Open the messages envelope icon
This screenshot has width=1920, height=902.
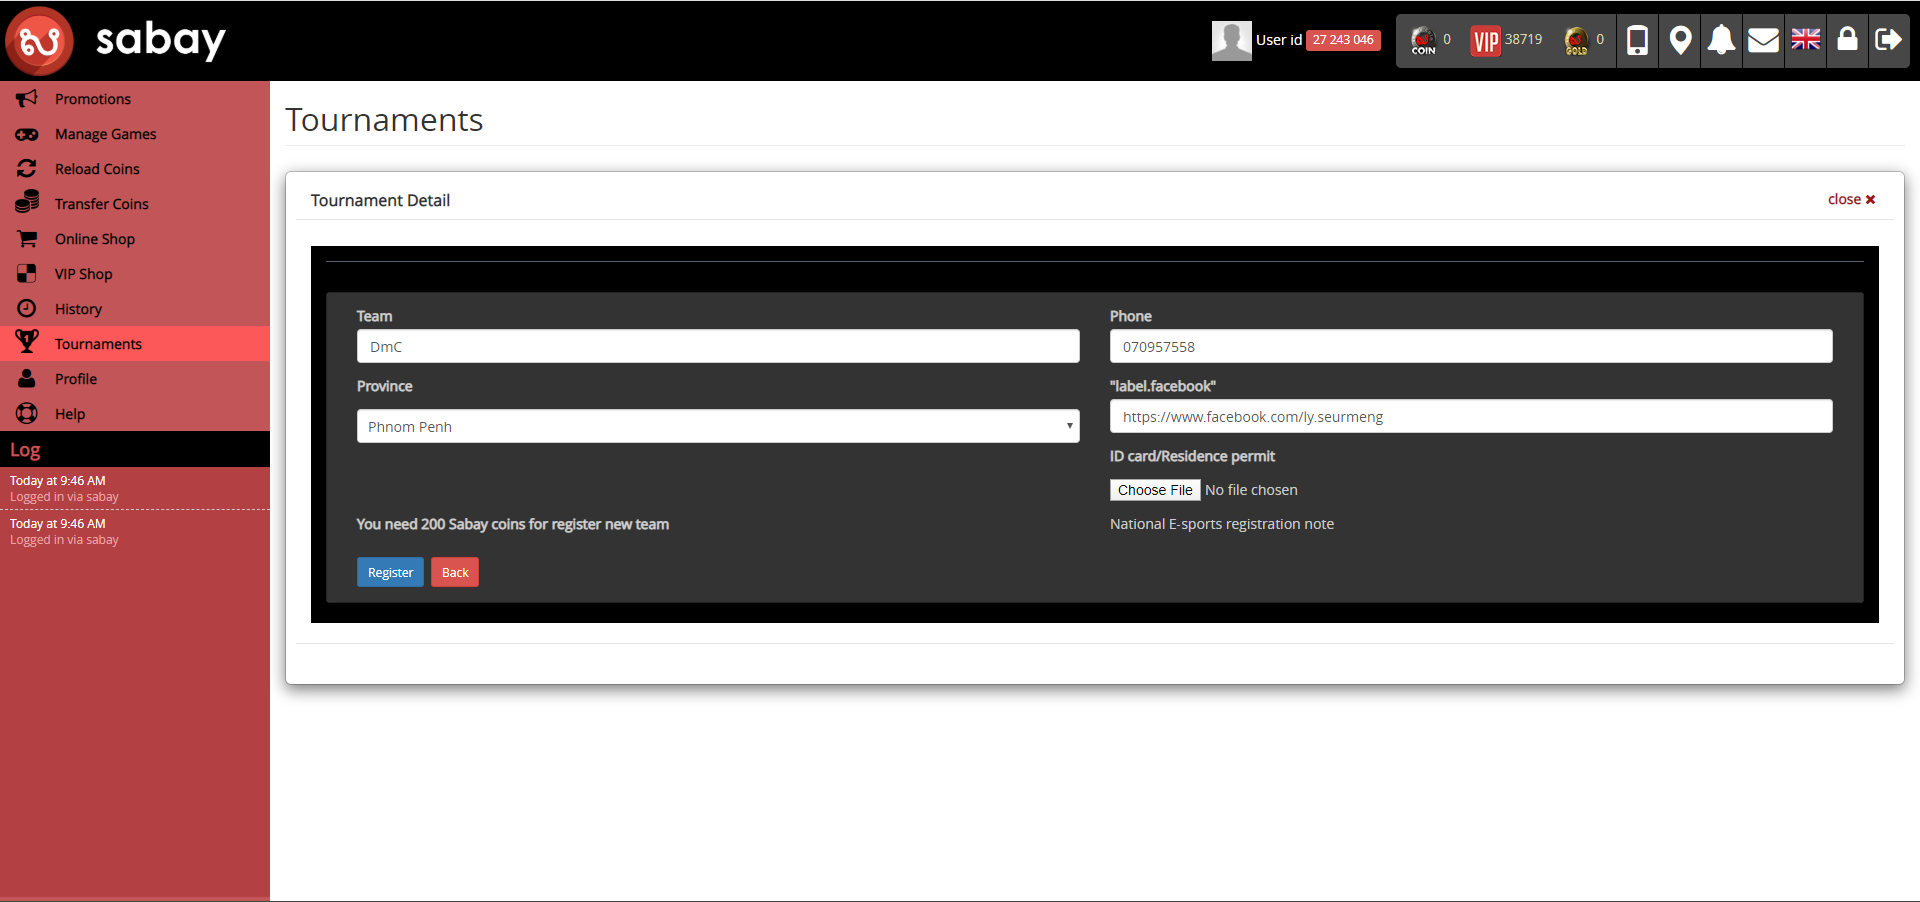[1763, 40]
